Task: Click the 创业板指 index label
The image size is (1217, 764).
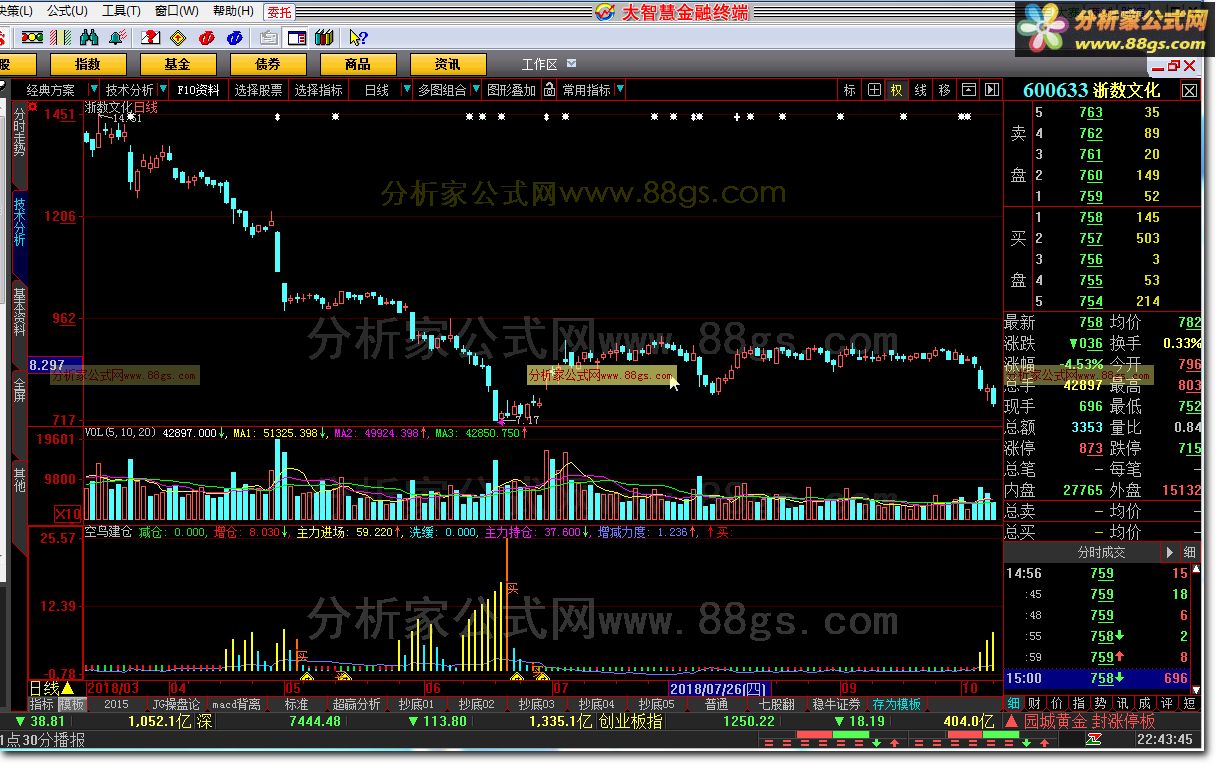Action: coord(631,721)
